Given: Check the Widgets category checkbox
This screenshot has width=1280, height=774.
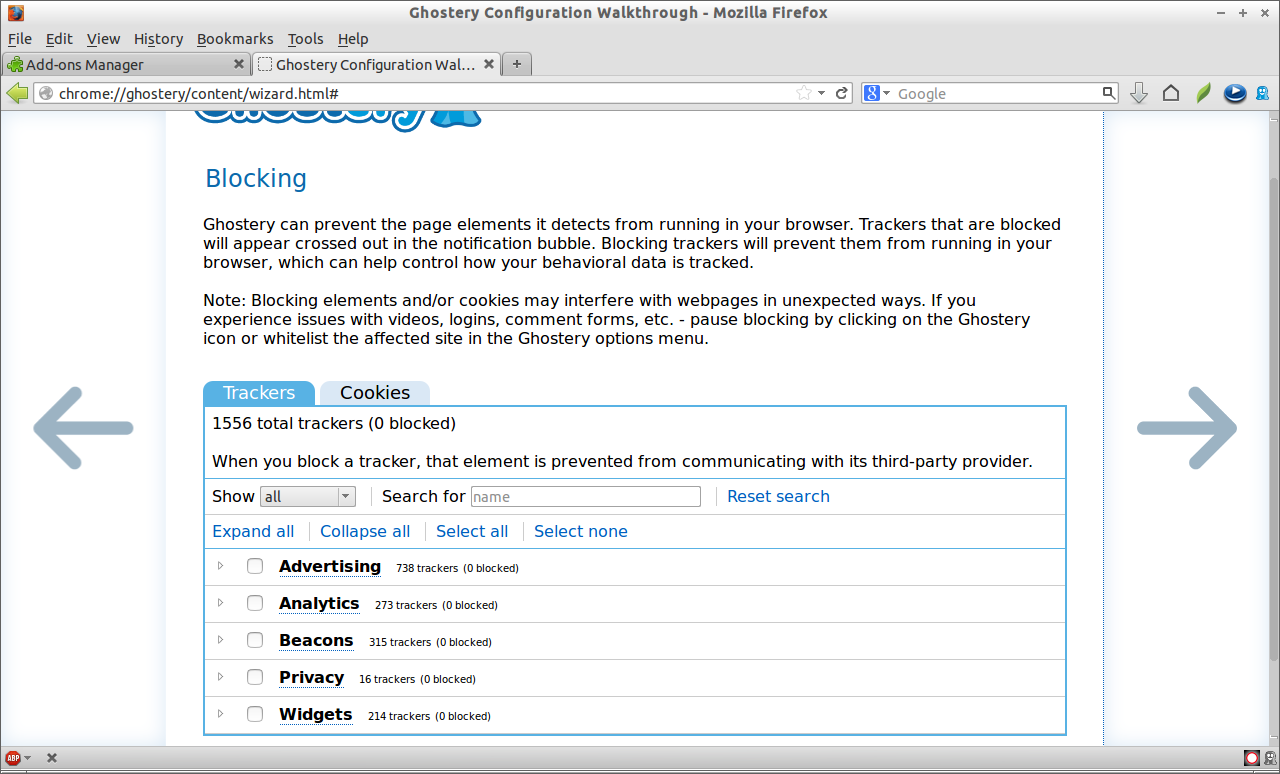Looking at the screenshot, I should coord(255,714).
